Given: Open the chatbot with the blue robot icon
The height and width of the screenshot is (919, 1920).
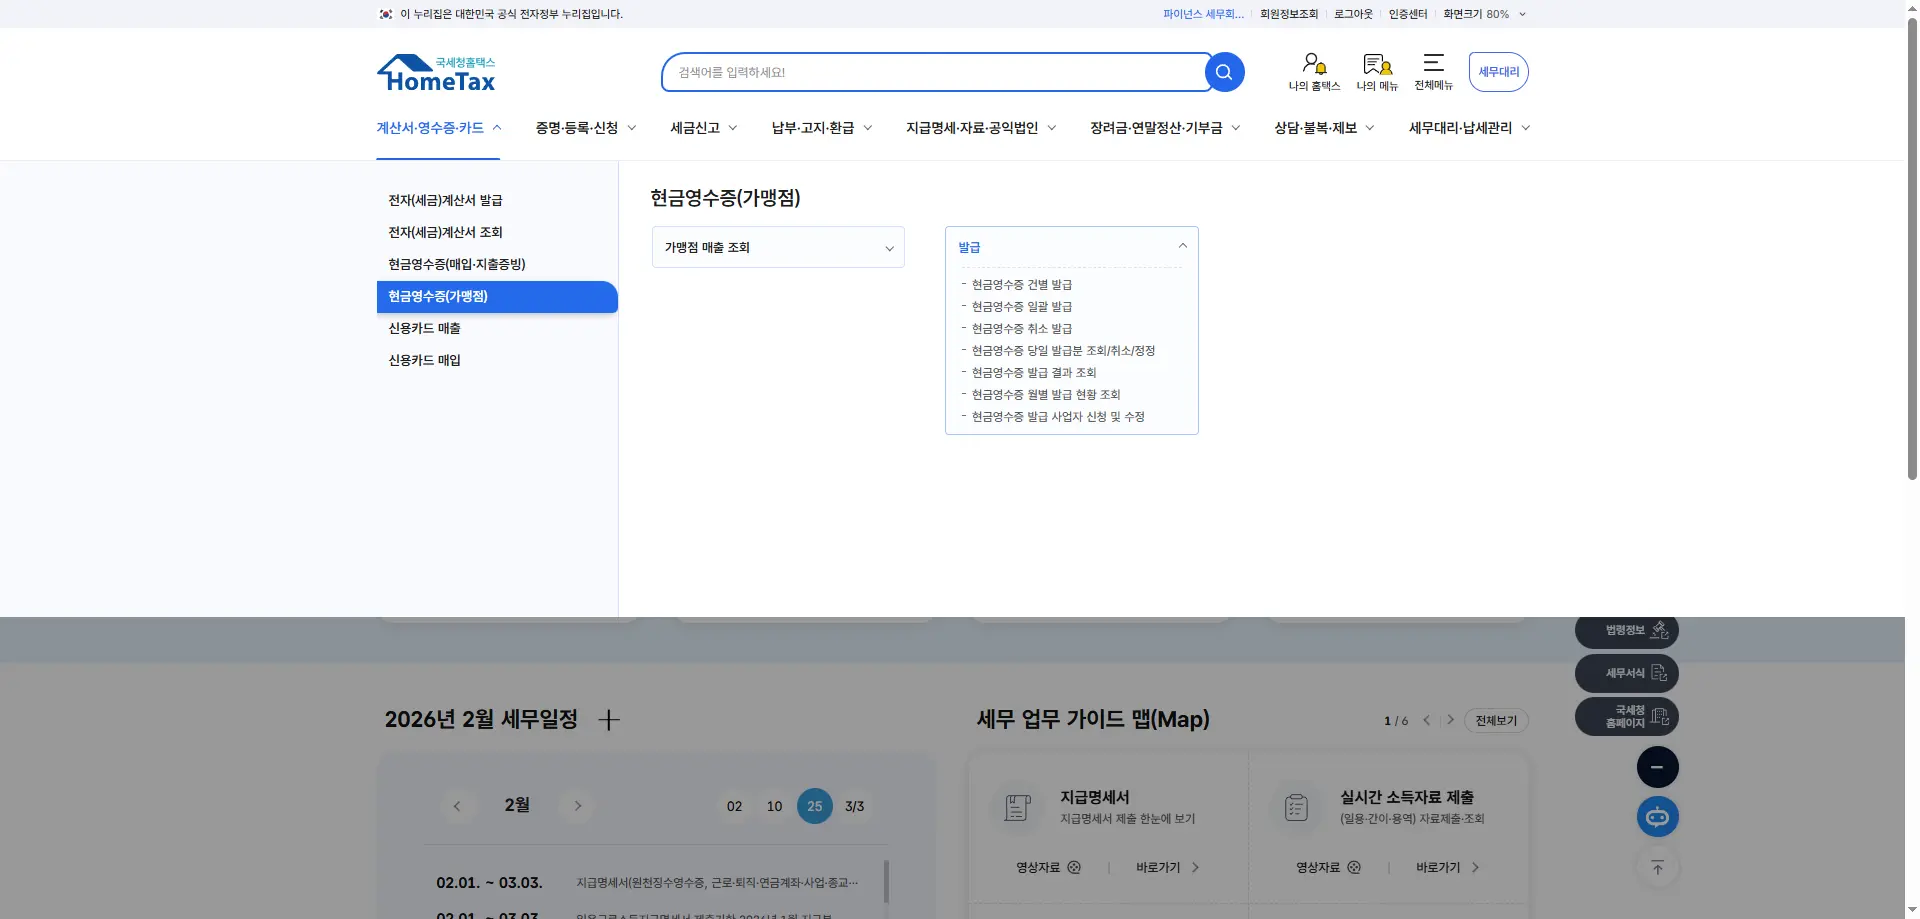Looking at the screenshot, I should click(1657, 816).
